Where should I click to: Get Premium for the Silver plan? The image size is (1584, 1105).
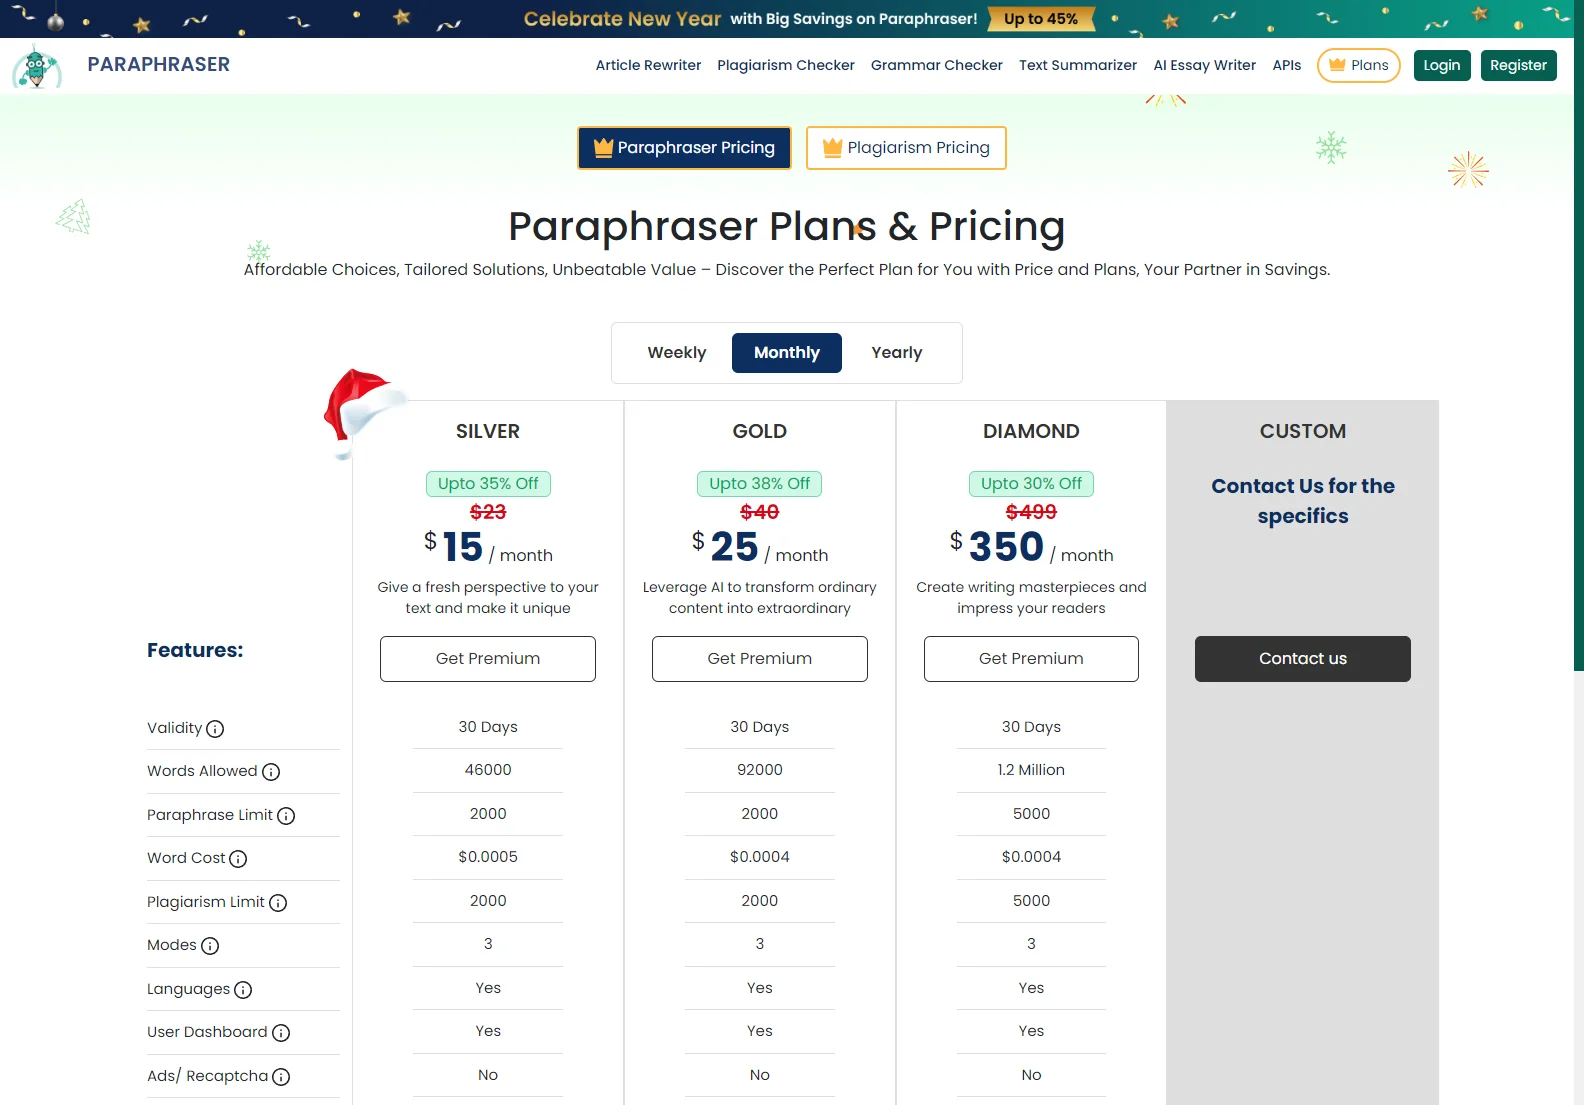point(488,659)
